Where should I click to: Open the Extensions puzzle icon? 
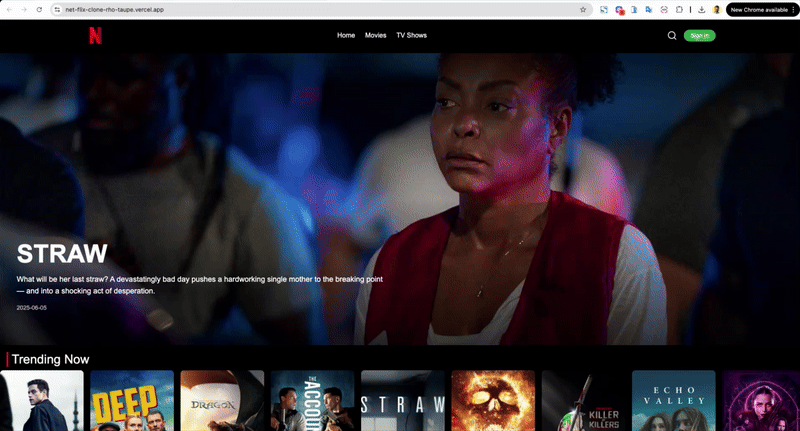pos(679,10)
